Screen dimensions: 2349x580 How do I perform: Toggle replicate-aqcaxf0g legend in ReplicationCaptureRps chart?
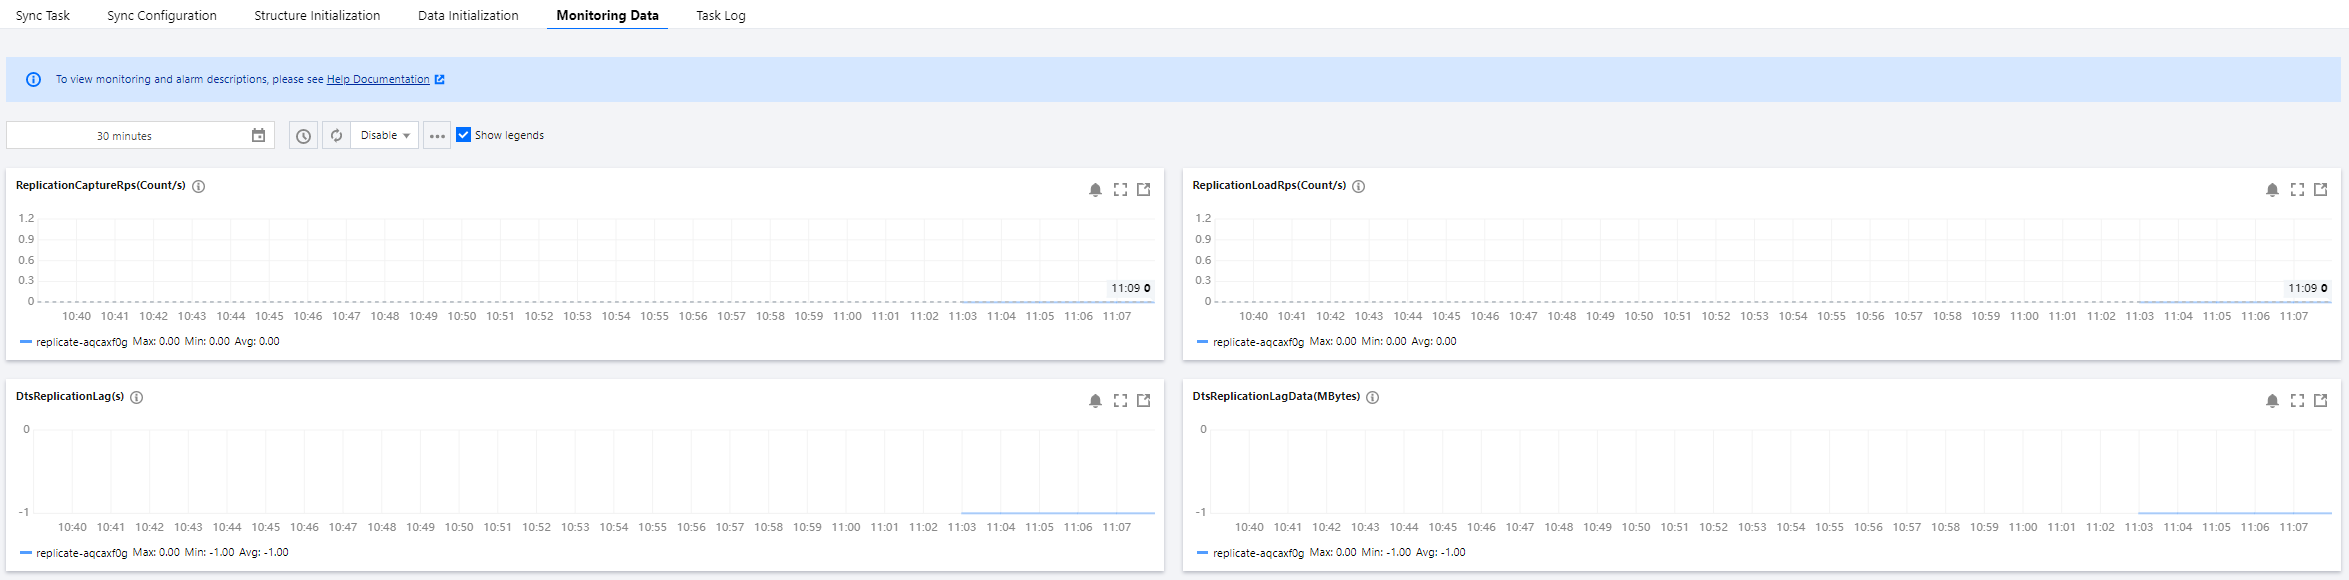[74, 342]
